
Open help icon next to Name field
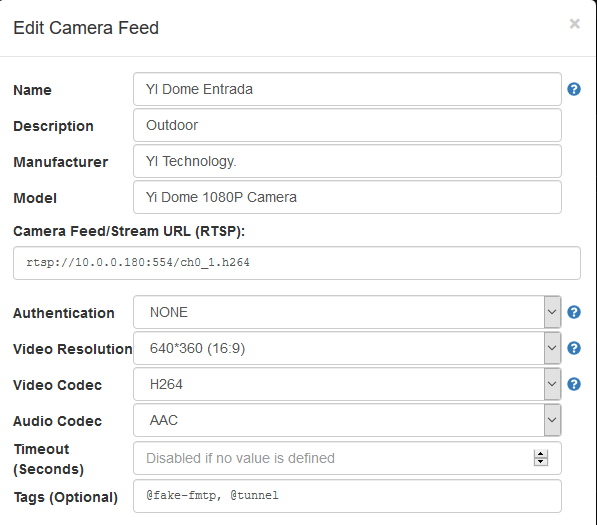(x=574, y=89)
